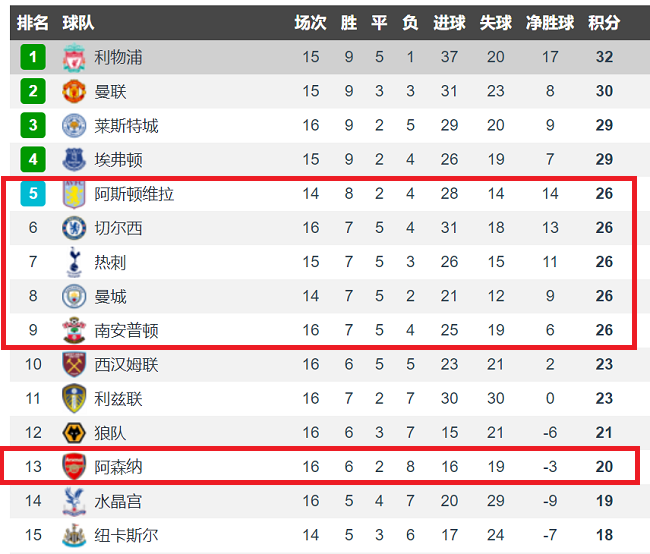
Task: Click the Manchester United club crest
Action: [x=74, y=92]
